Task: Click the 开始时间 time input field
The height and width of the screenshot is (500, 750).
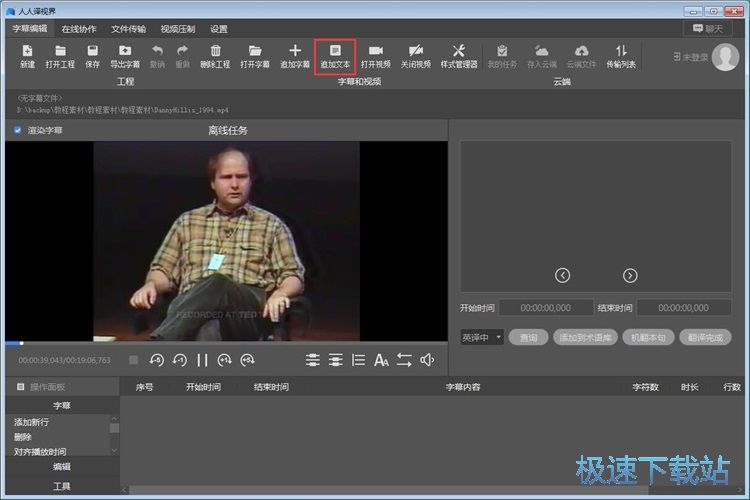Action: 545,308
